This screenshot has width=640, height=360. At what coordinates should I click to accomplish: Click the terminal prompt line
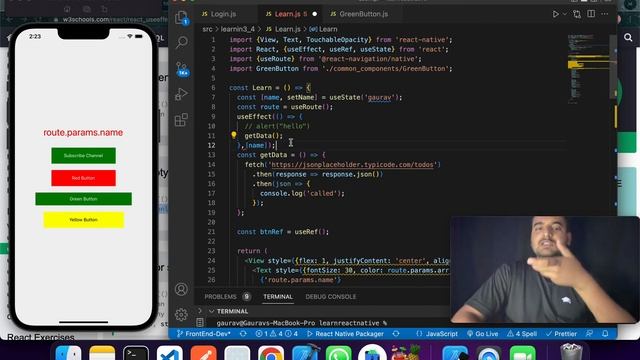coord(301,323)
